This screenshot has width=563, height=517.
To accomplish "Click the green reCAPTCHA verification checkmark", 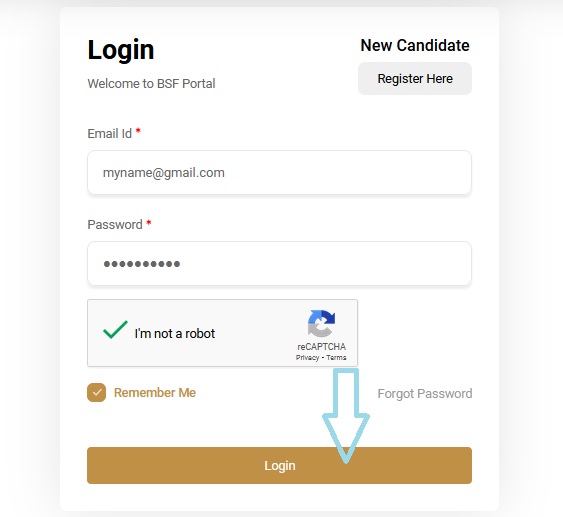I will coord(115,329).
